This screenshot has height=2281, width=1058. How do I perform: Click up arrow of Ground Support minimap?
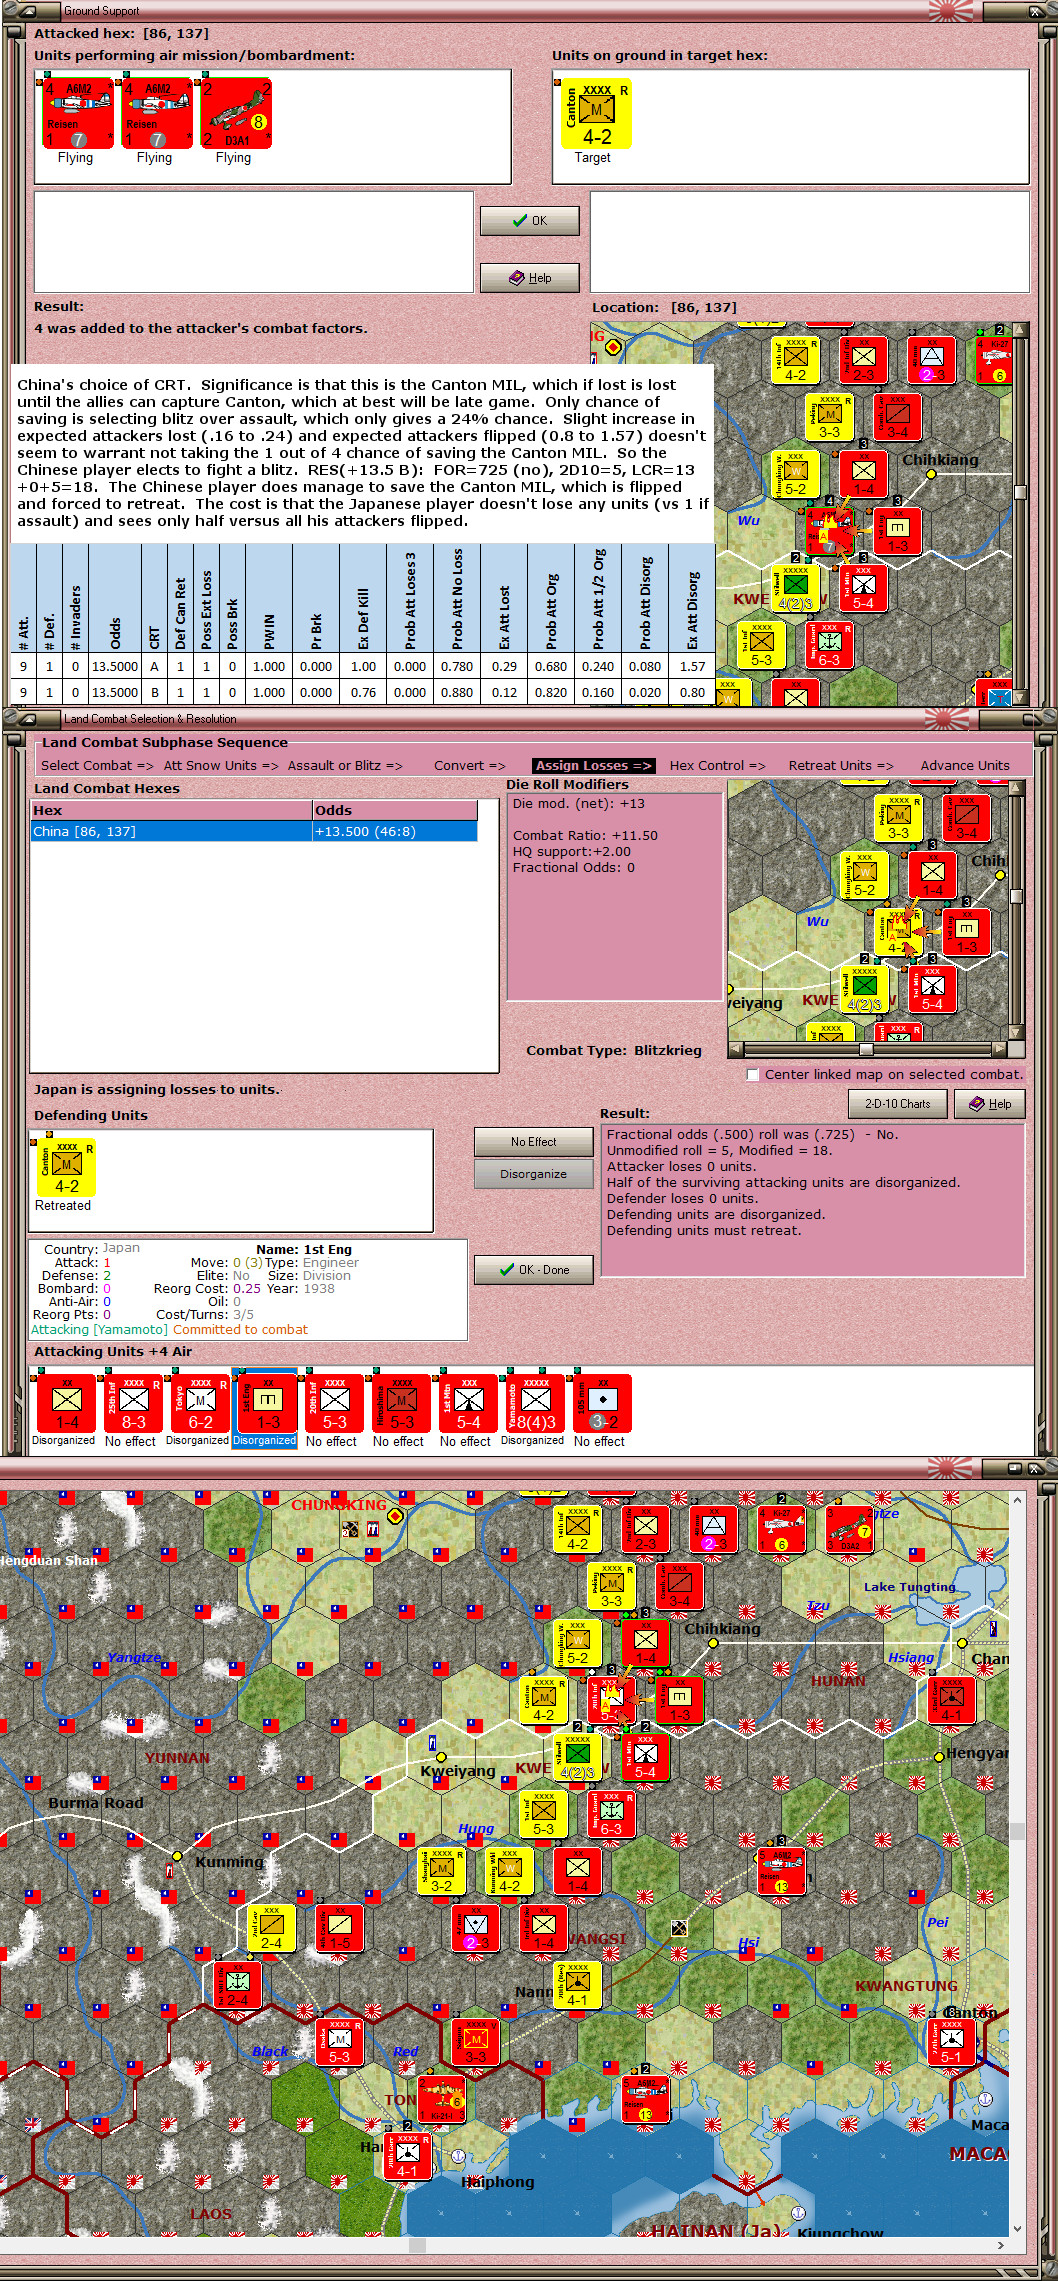point(1020,329)
